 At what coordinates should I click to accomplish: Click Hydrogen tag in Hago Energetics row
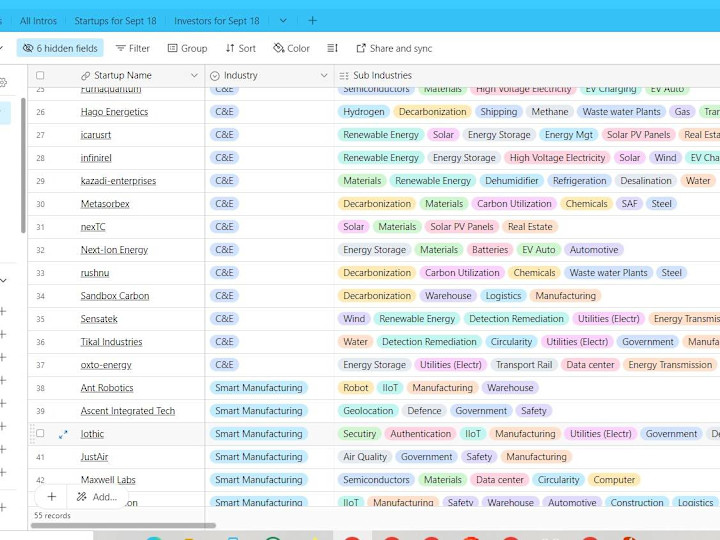tap(364, 112)
